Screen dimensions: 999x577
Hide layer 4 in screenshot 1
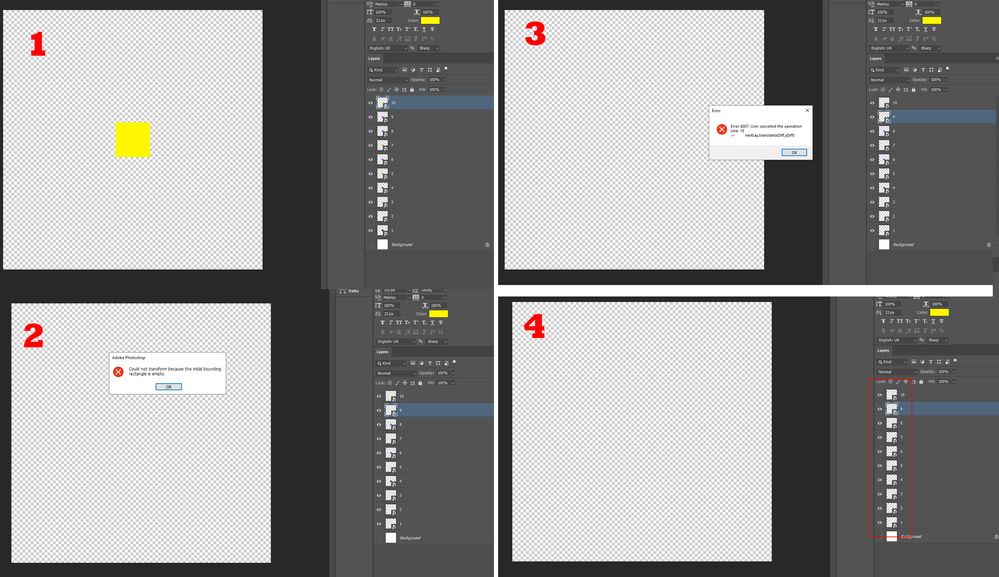tap(371, 188)
